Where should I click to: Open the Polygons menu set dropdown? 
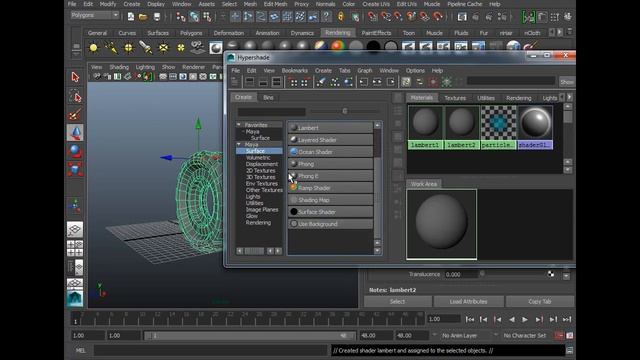95,15
